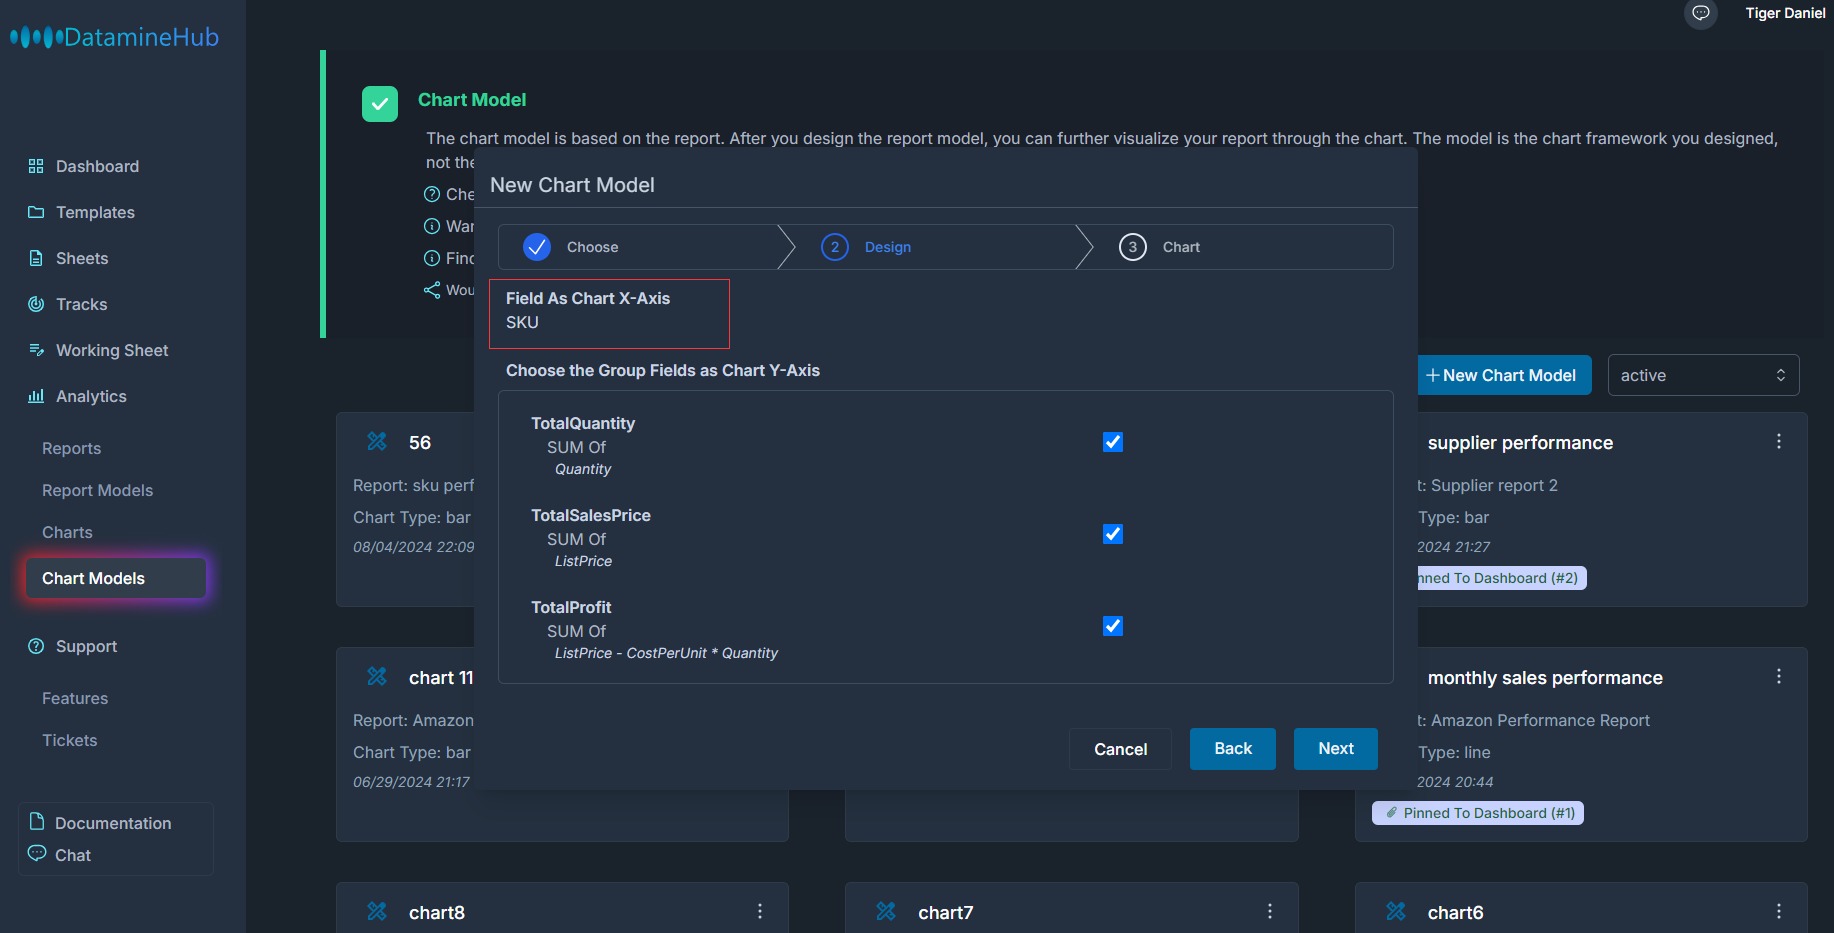The image size is (1834, 933).
Task: Click the Pinned To Dashboard (#2) badge
Action: 1501,578
